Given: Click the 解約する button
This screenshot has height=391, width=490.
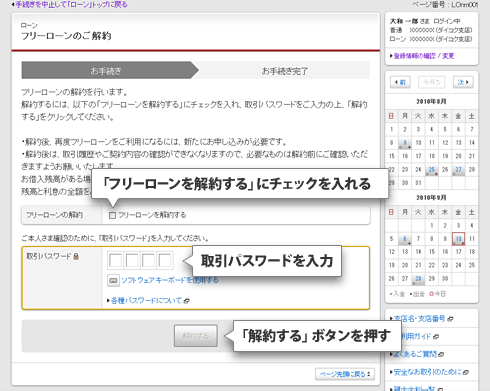Looking at the screenshot, I should pyautogui.click(x=196, y=336).
